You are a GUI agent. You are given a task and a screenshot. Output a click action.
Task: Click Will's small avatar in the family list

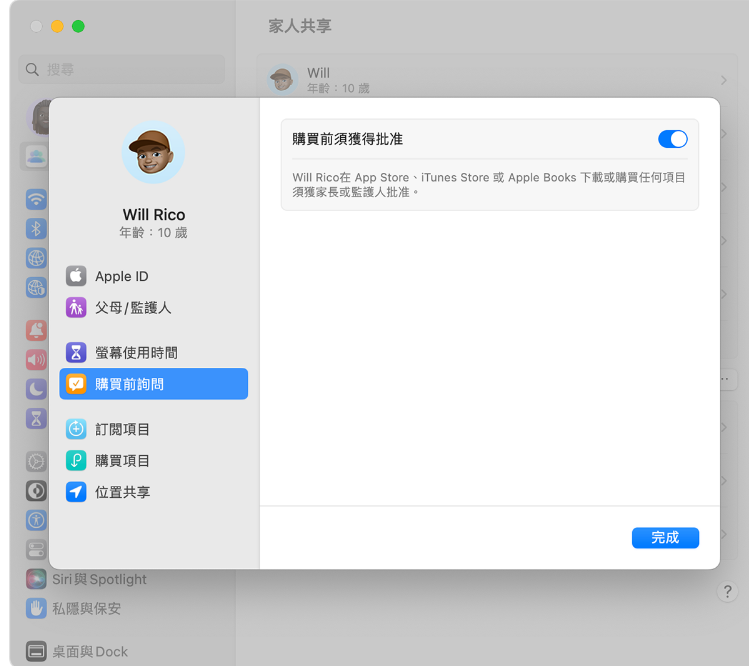pyautogui.click(x=283, y=80)
